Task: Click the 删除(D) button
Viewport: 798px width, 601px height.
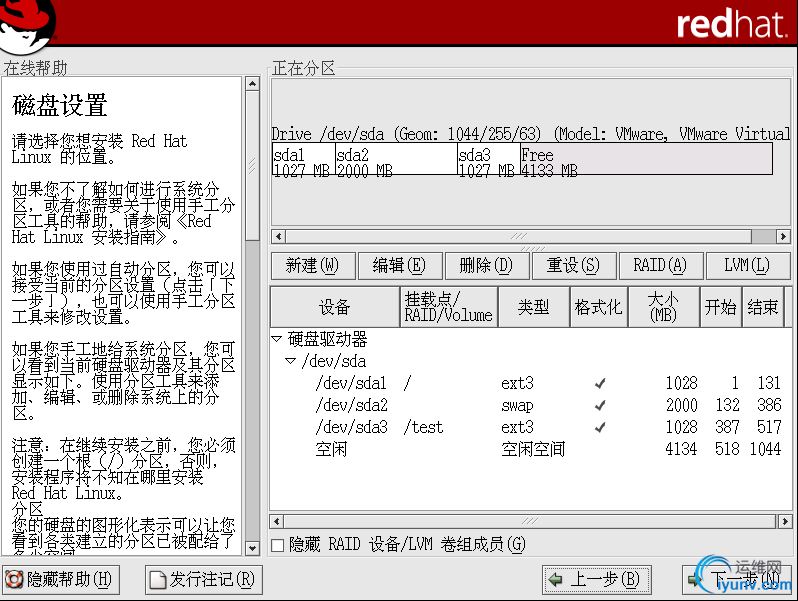Action: tap(487, 266)
